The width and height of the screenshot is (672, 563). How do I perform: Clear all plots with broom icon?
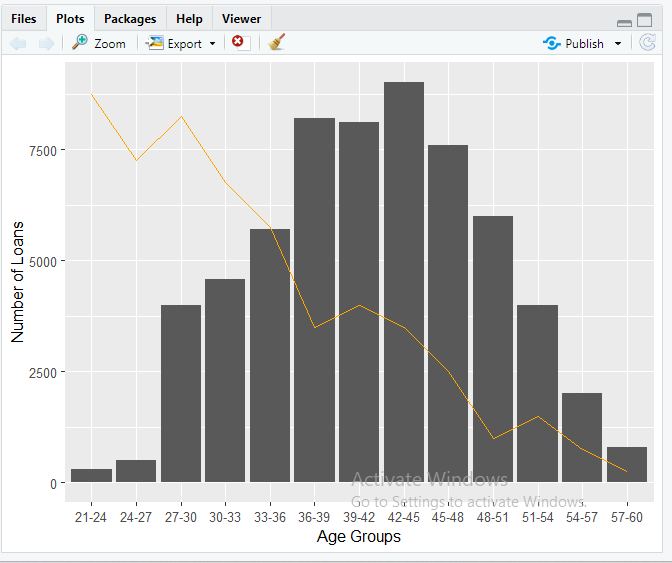[276, 42]
